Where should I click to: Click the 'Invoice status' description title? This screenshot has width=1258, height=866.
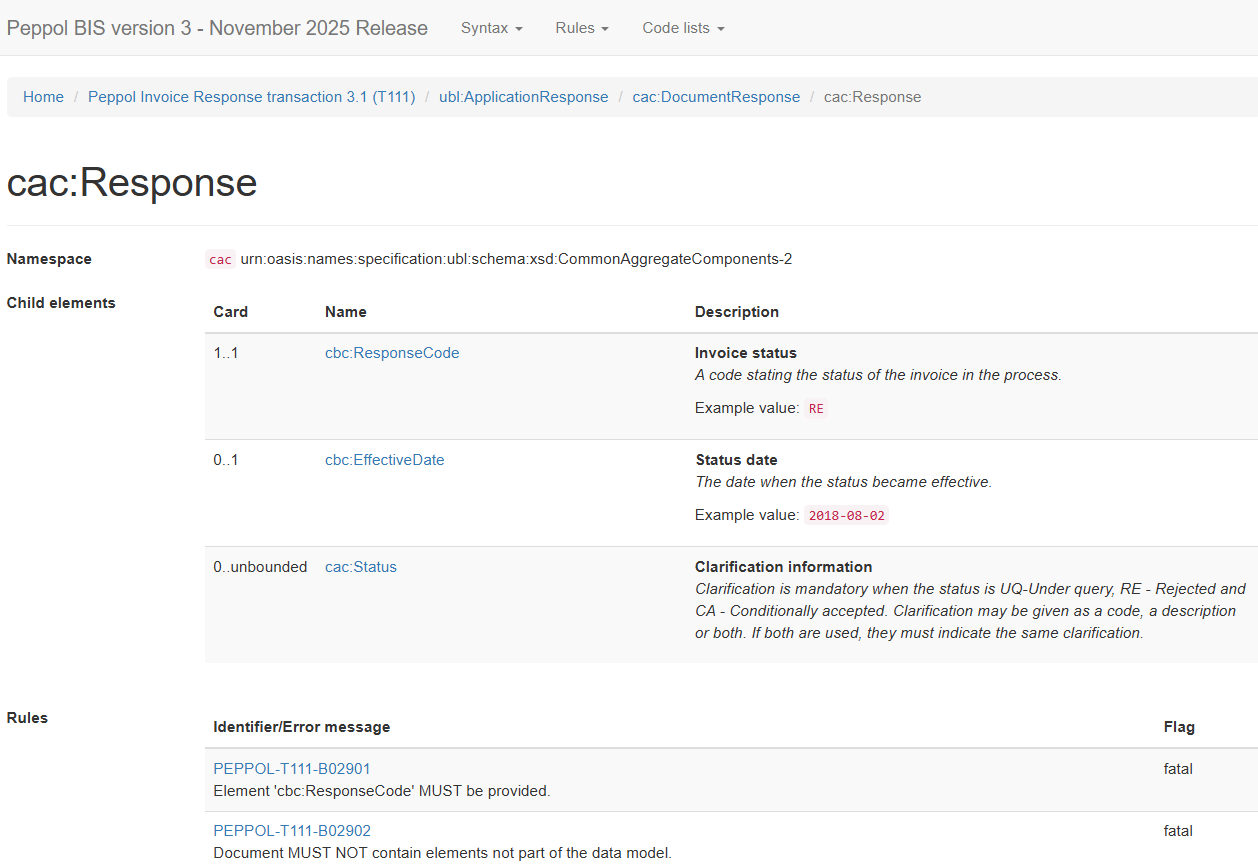point(746,353)
